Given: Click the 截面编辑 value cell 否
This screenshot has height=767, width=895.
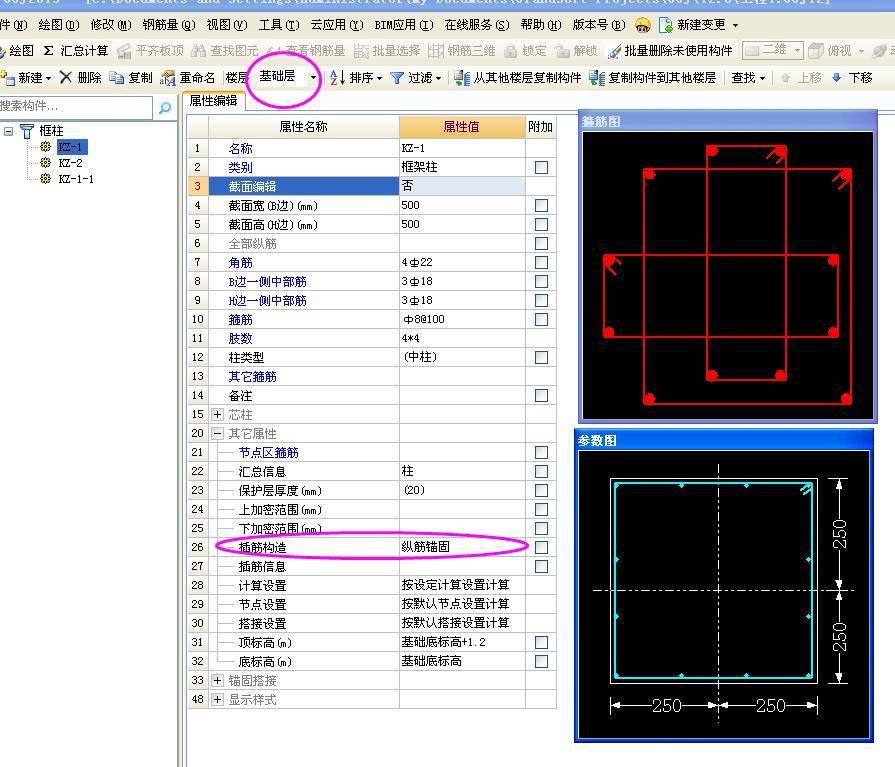Looking at the screenshot, I should (462, 186).
